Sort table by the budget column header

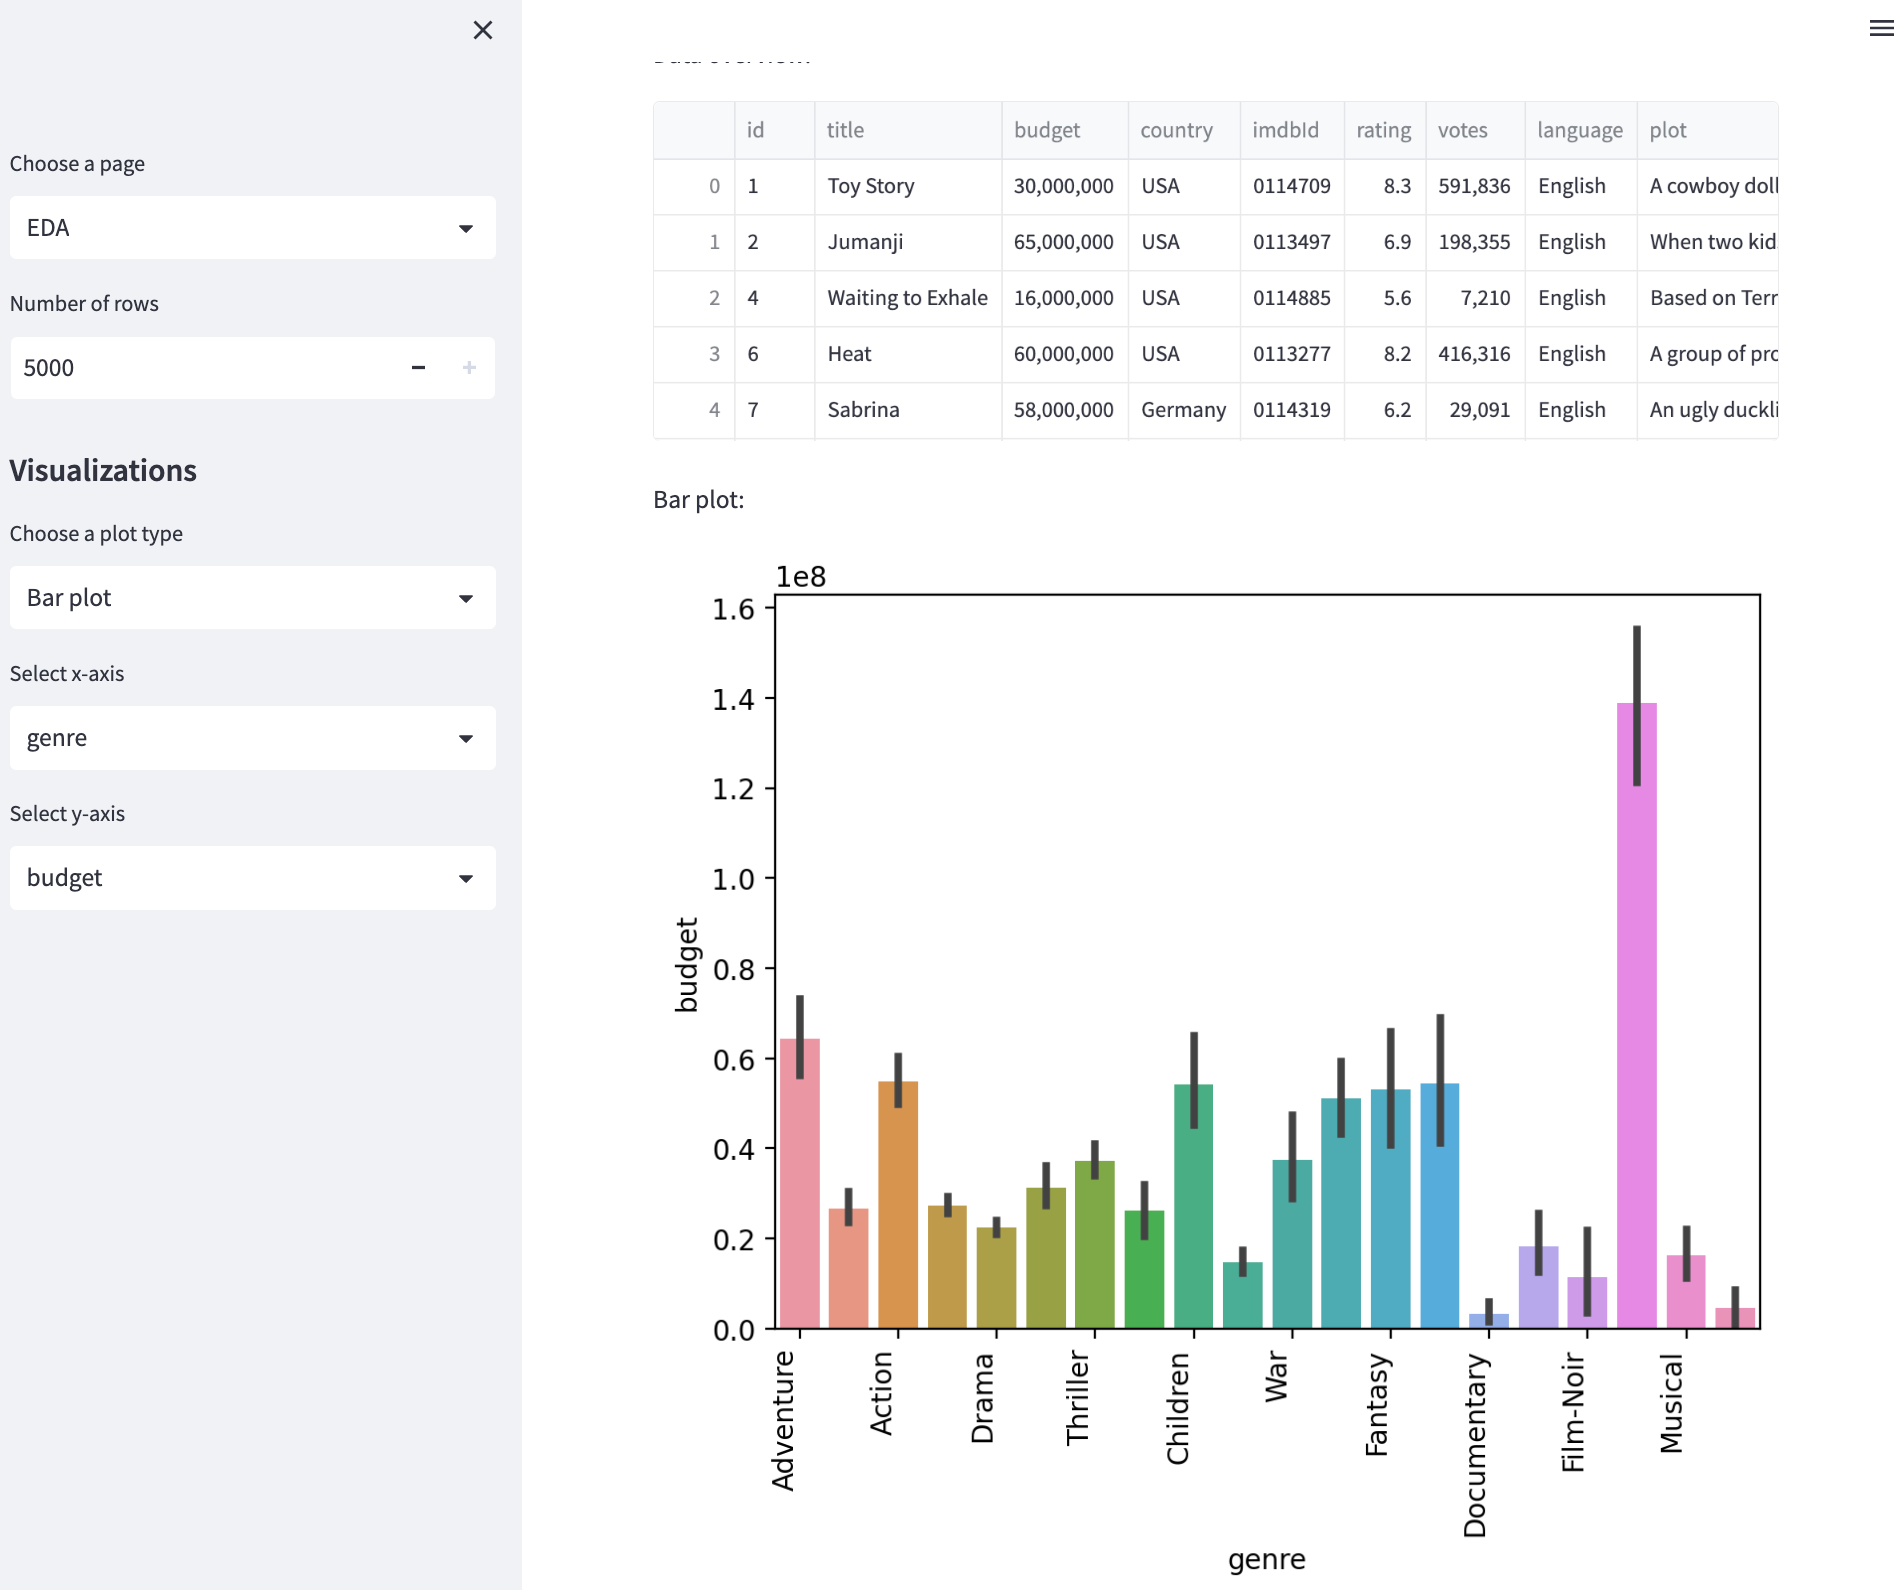pyautogui.click(x=1063, y=130)
